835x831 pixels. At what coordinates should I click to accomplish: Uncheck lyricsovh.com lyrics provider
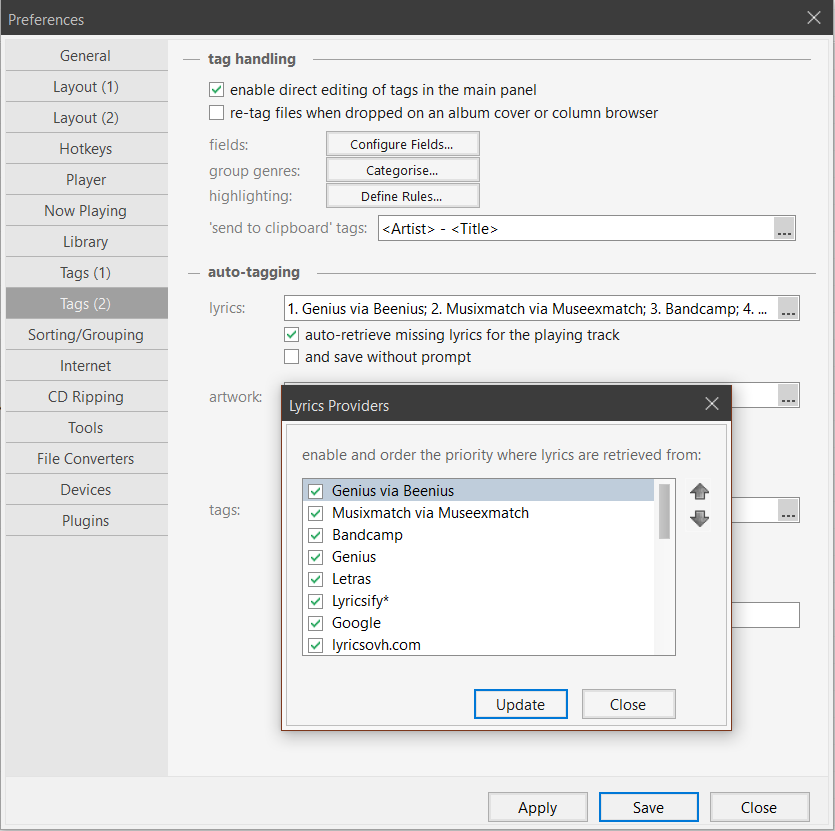pyautogui.click(x=315, y=645)
